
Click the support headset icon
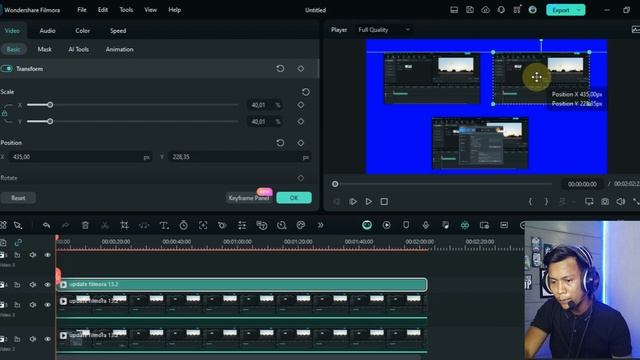point(501,10)
